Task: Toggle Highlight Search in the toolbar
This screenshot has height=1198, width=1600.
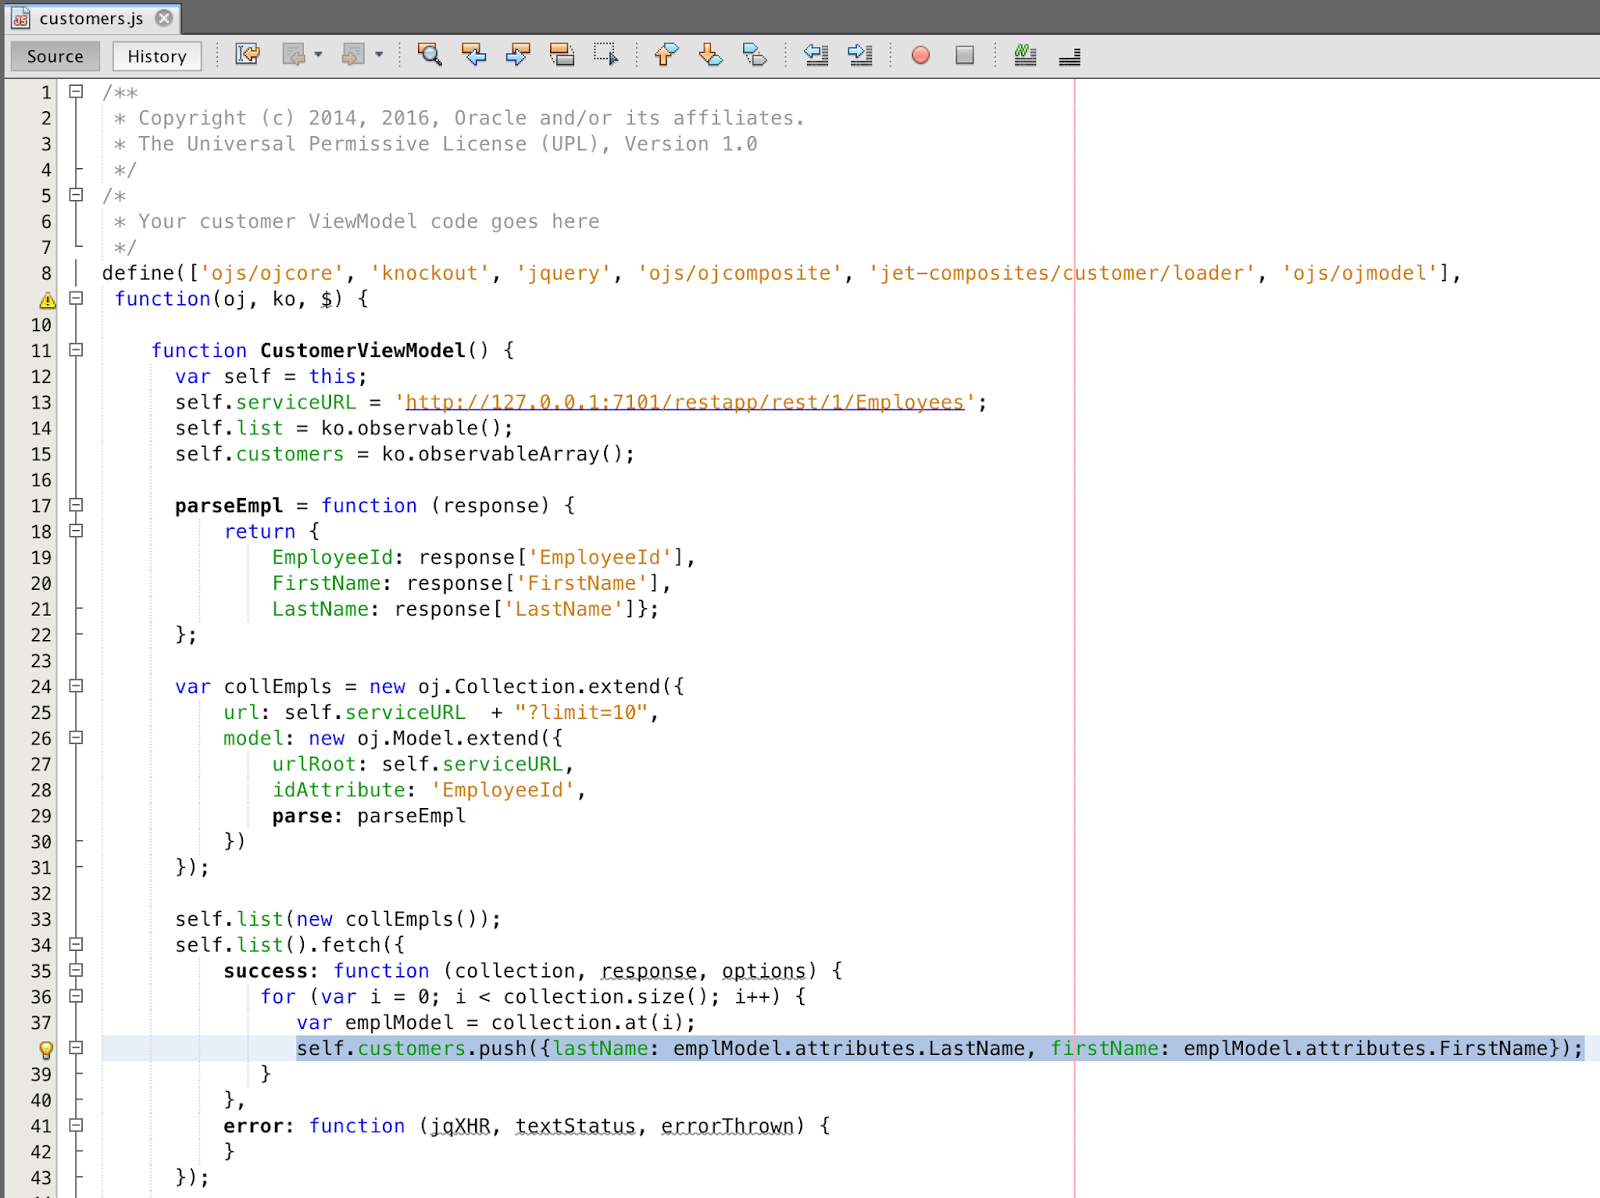Action: point(562,55)
